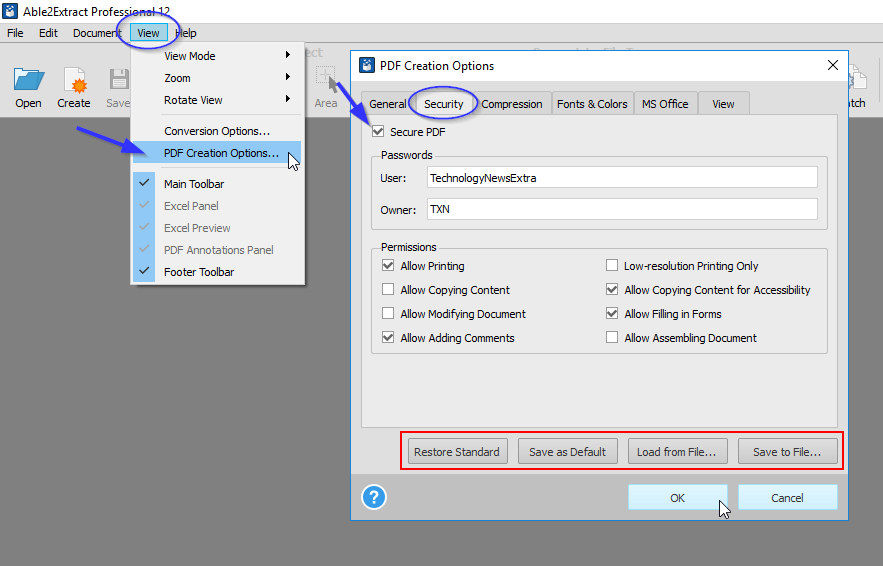The image size is (883, 566).
Task: Switch to the Security tab
Action: (444, 104)
